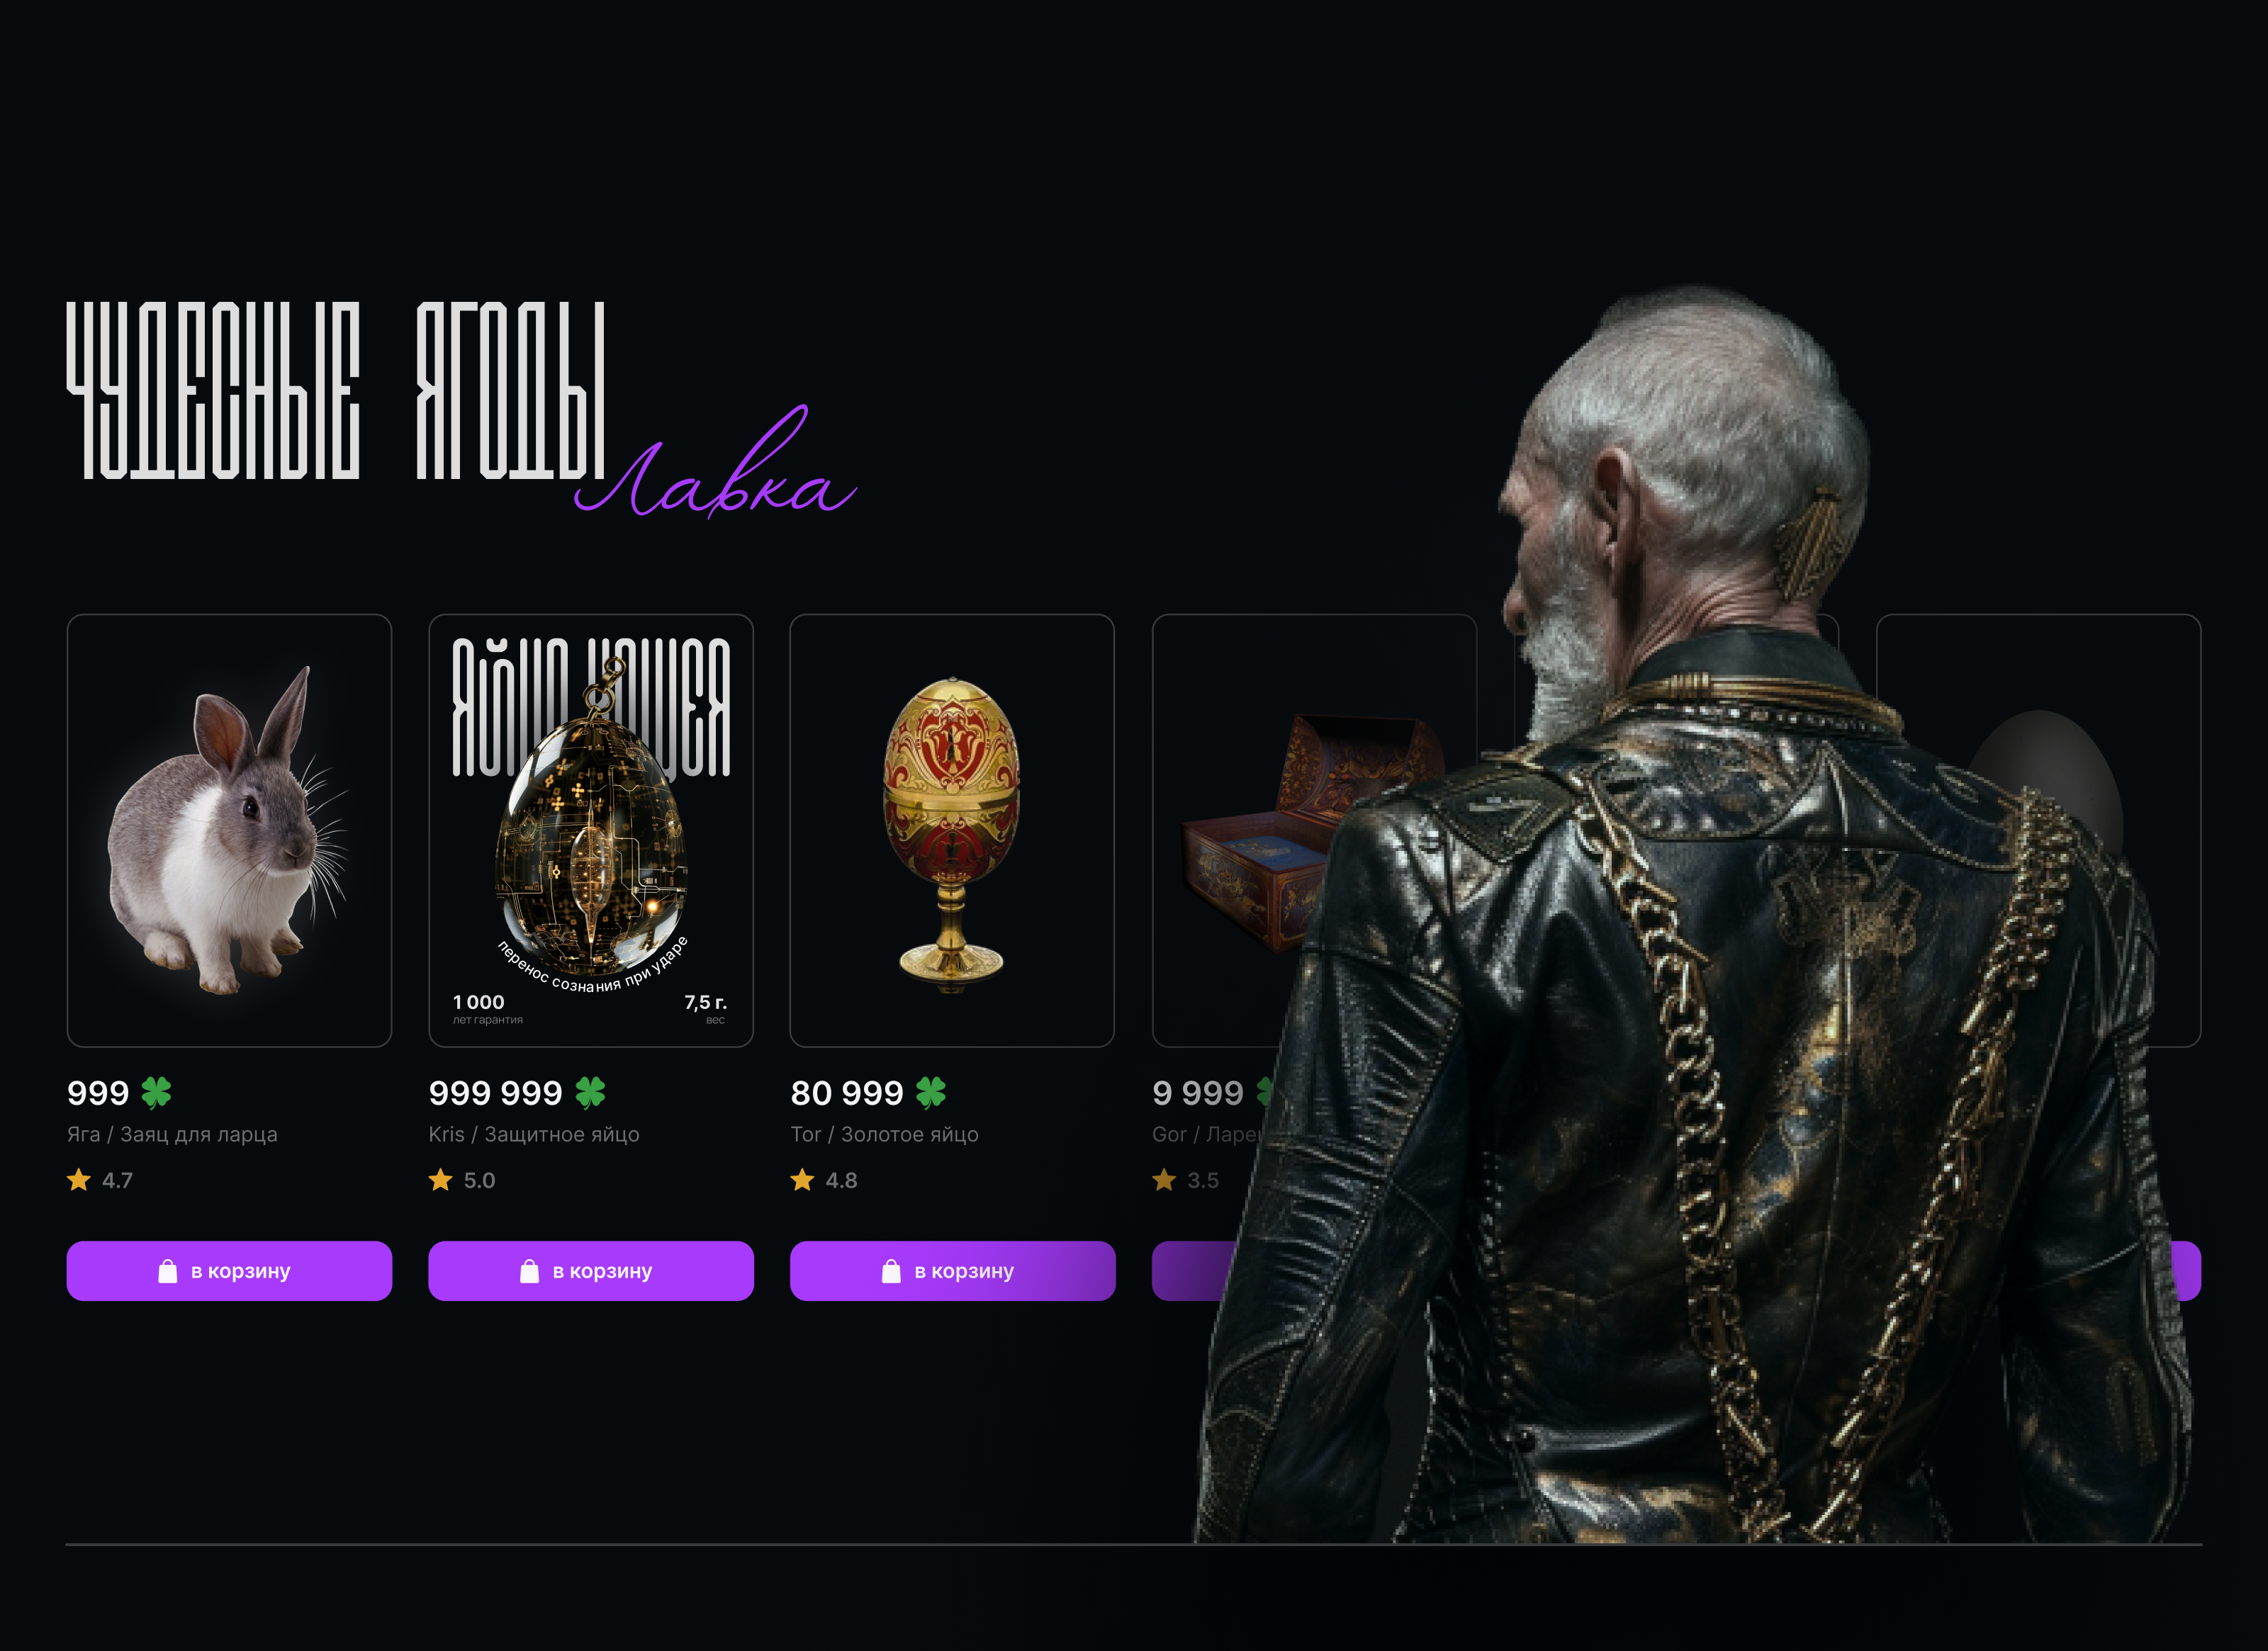This screenshot has height=1651, width=2268.
Task: Click the 'Kris / Защитное яйцо' product title
Action: pyautogui.click(x=534, y=1134)
